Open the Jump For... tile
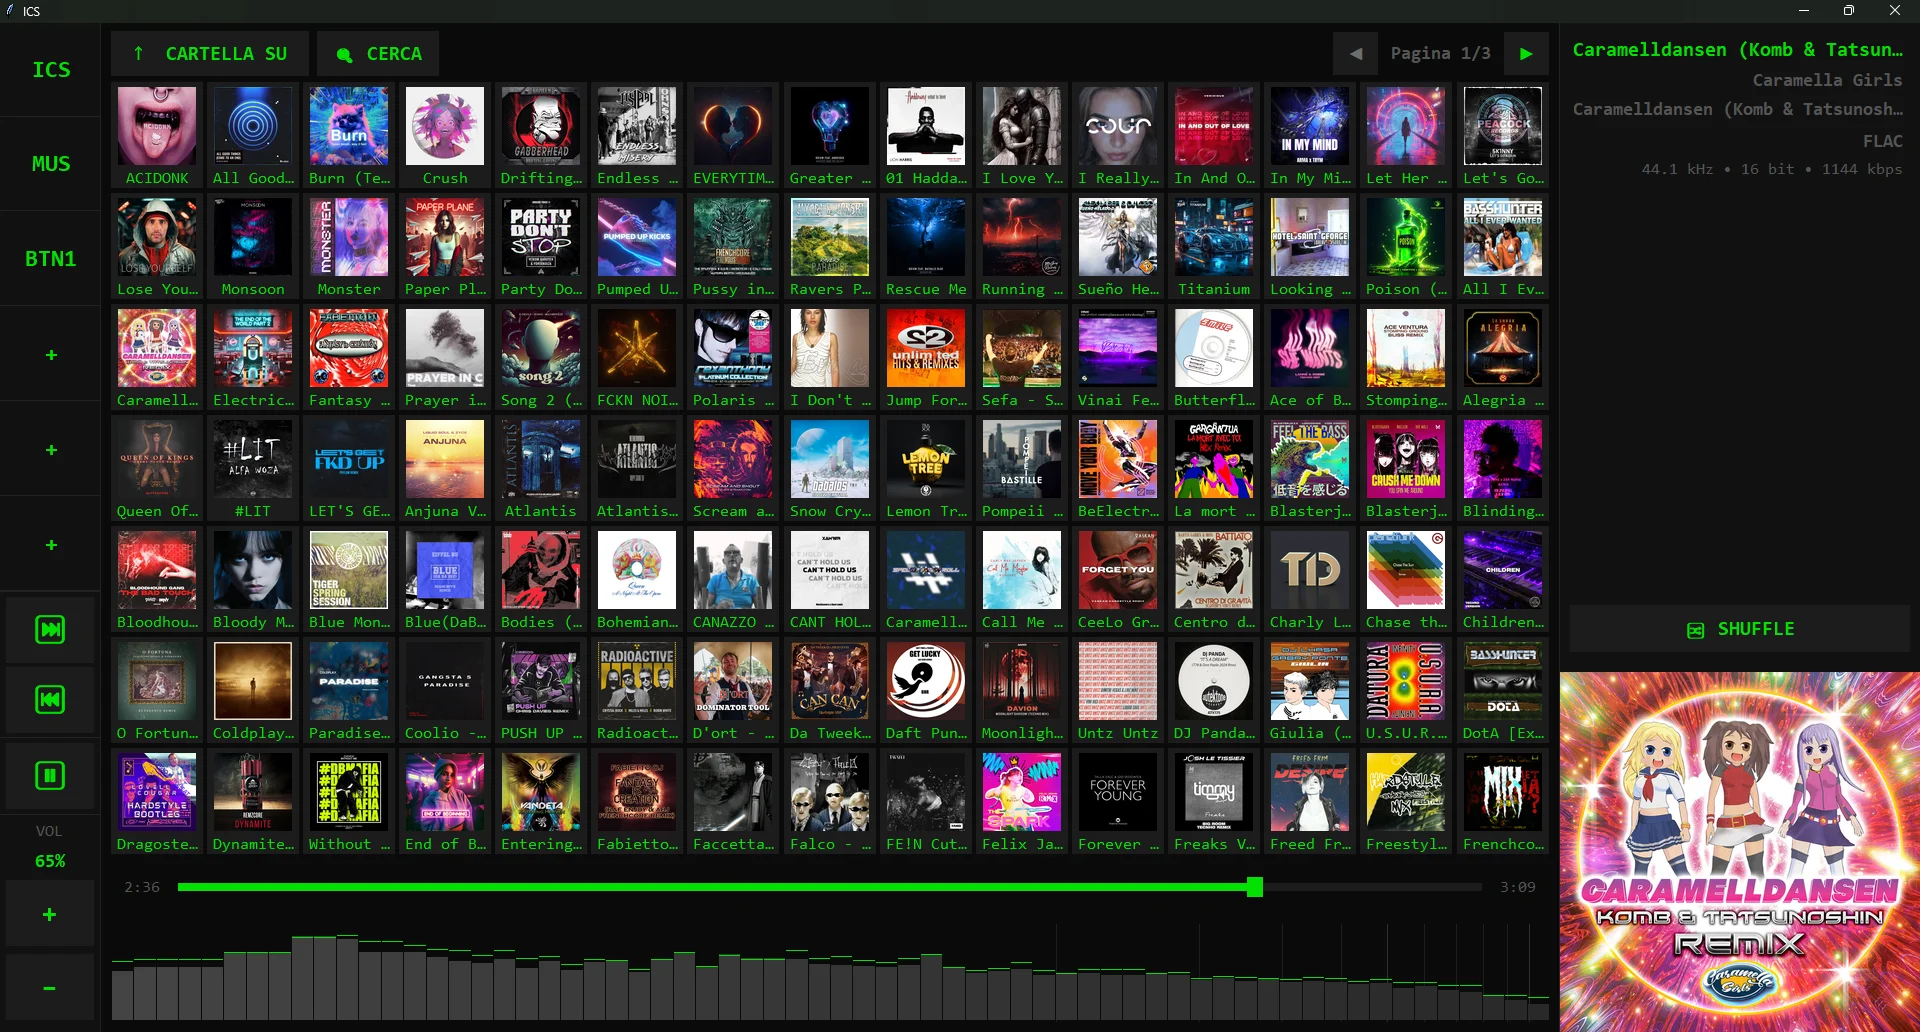The image size is (1920, 1032). (x=926, y=358)
